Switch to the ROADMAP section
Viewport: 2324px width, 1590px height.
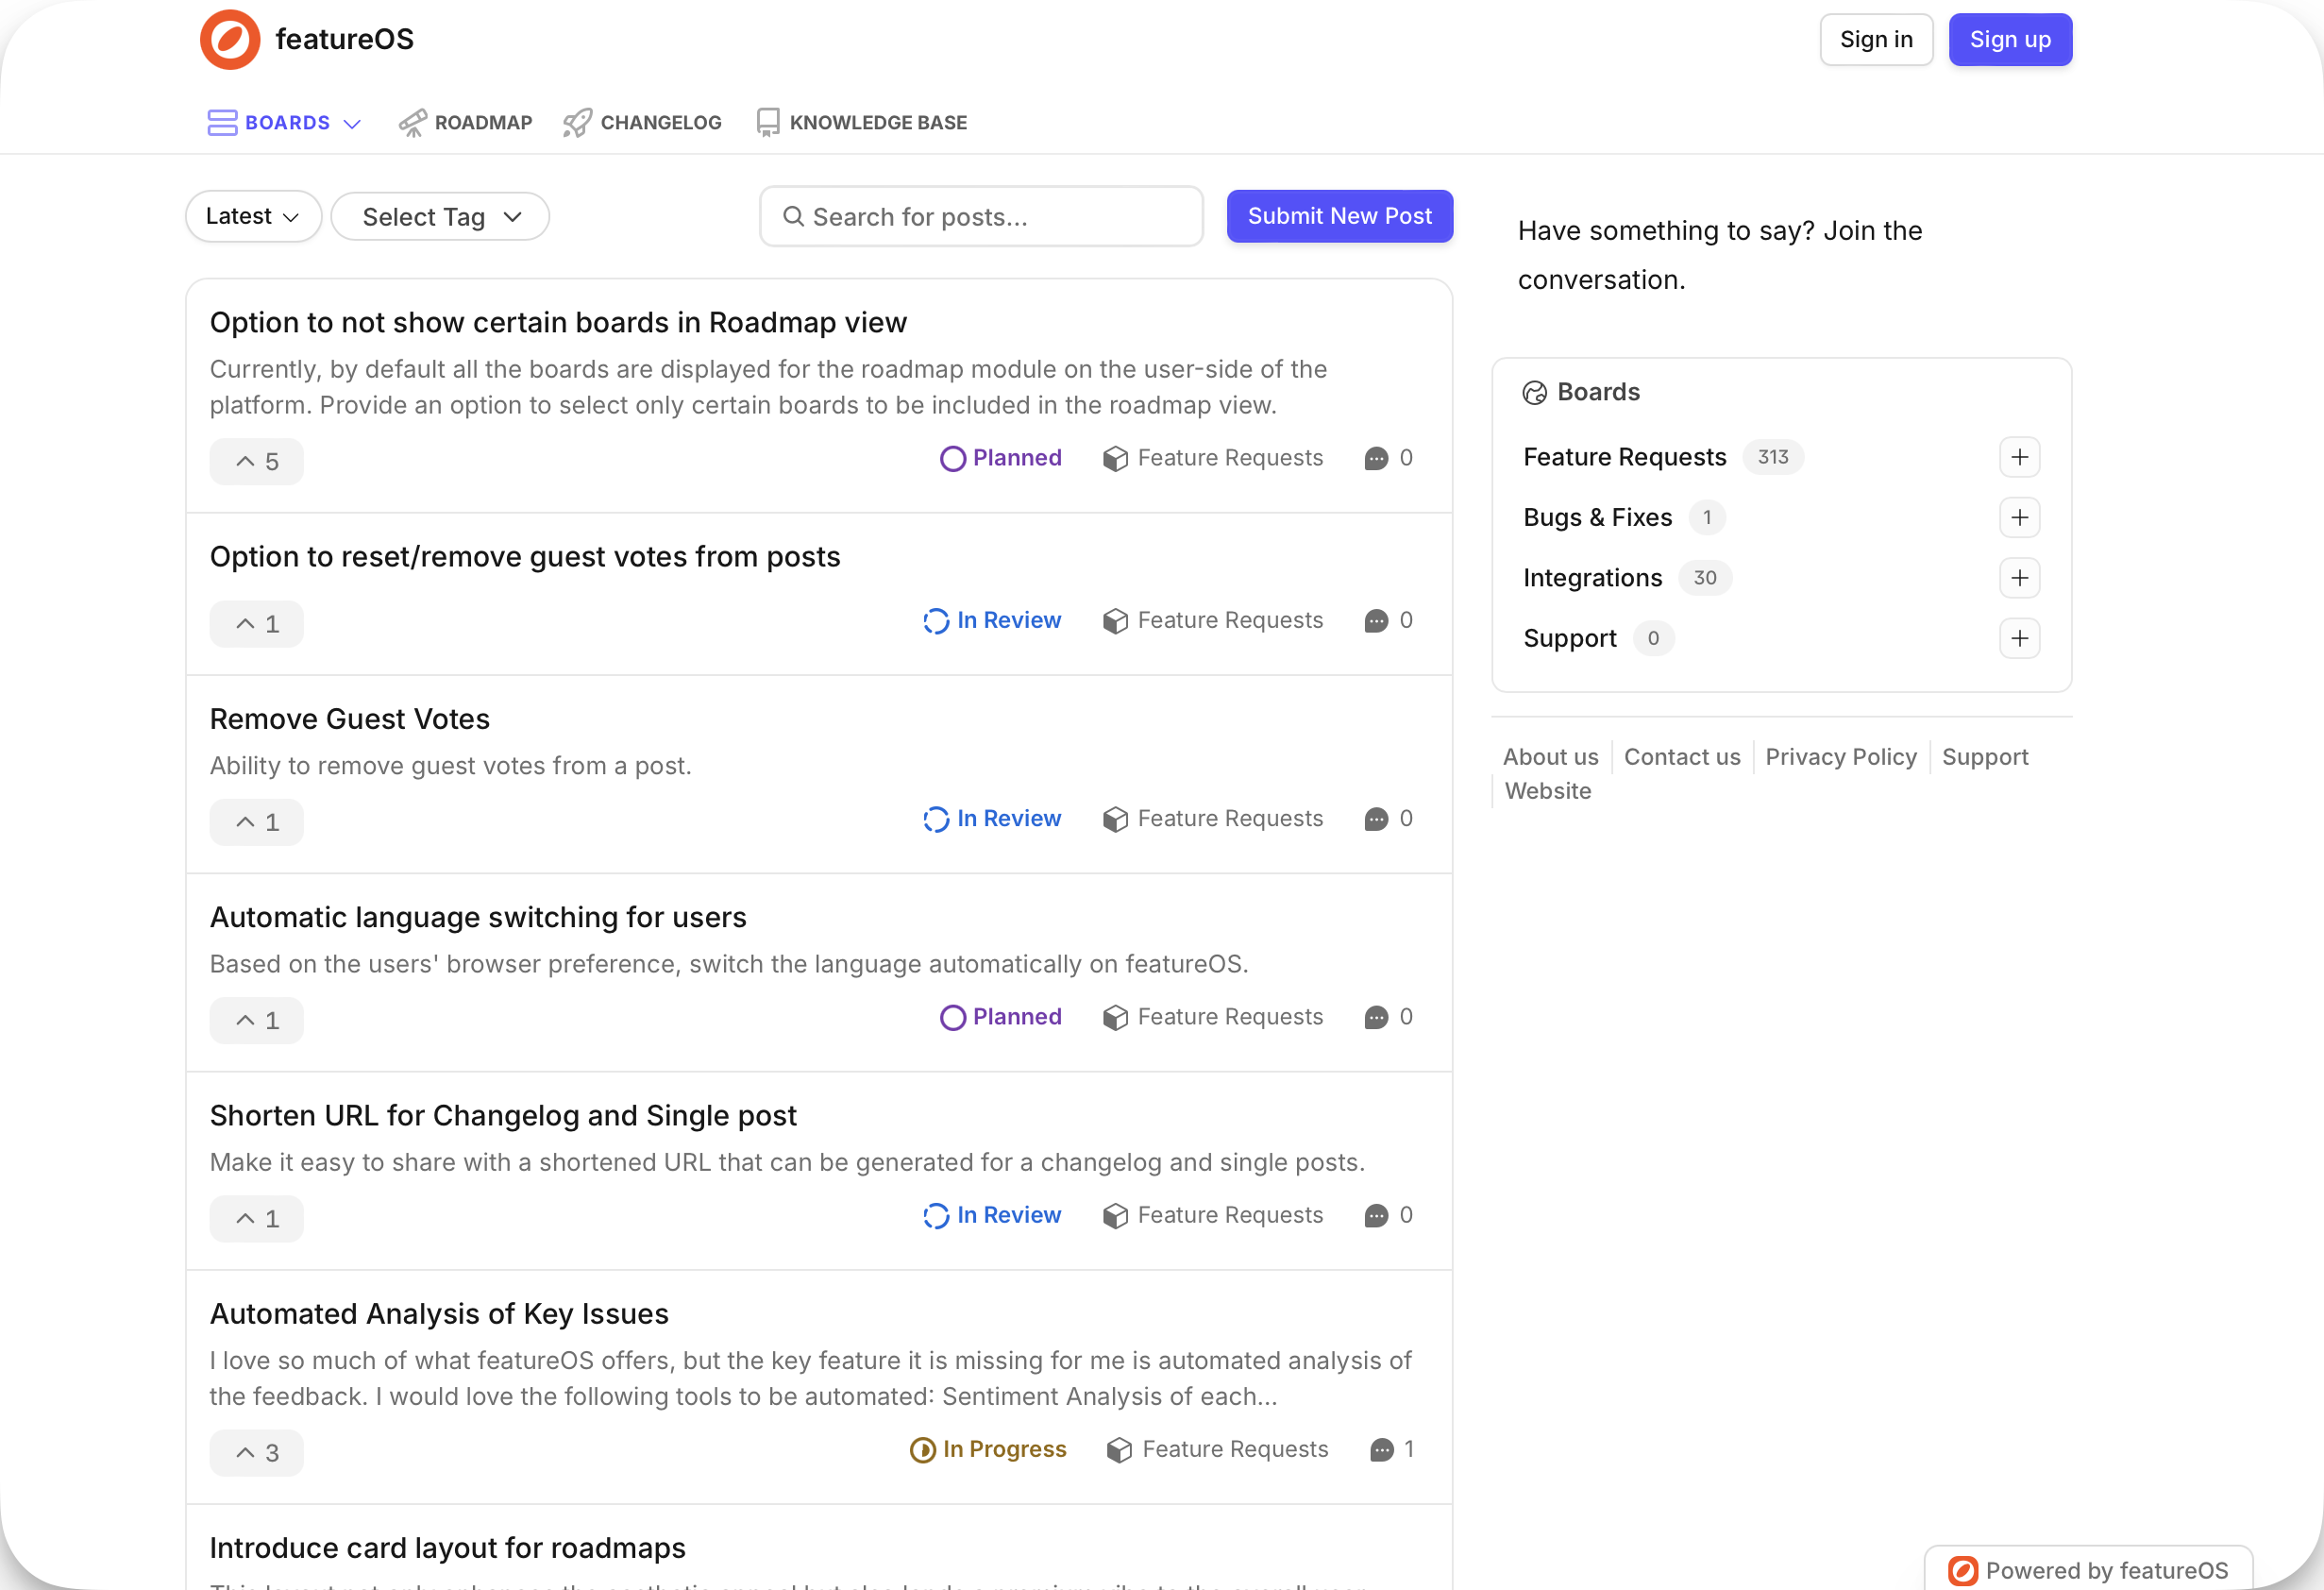(465, 122)
